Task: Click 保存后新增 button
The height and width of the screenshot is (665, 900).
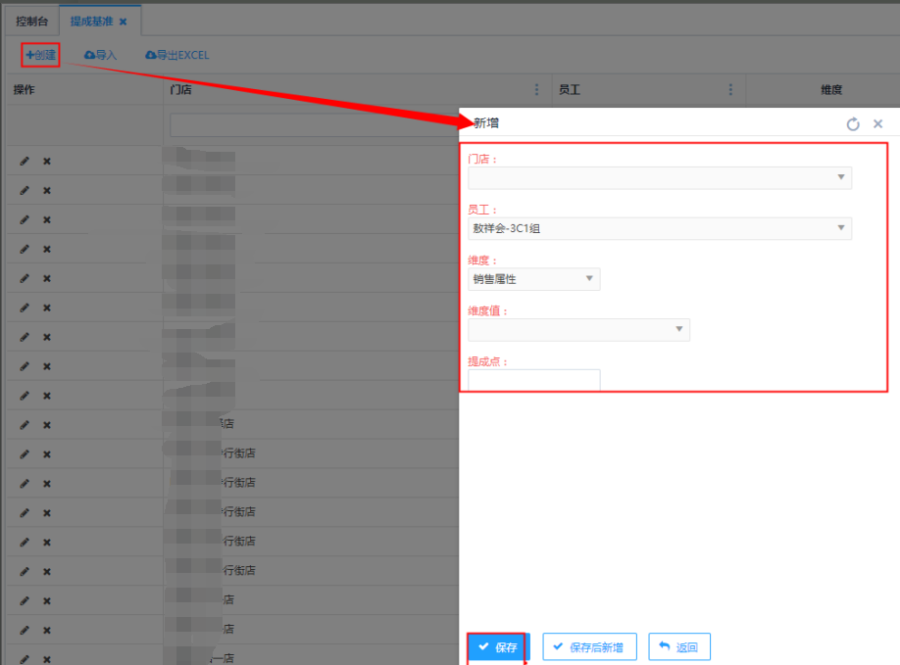Action: pos(589,647)
